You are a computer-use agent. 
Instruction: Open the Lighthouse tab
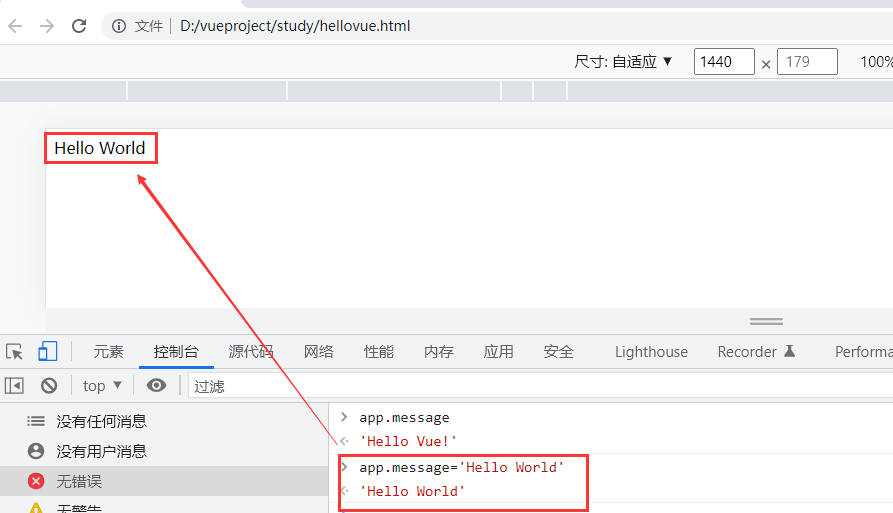click(x=651, y=352)
